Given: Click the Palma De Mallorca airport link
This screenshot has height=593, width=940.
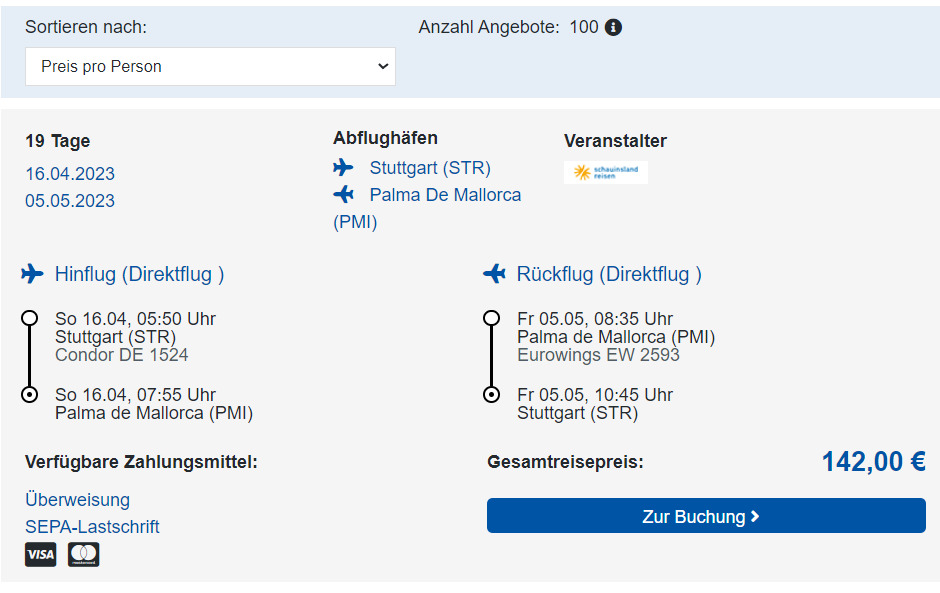Looking at the screenshot, I should coord(445,194).
